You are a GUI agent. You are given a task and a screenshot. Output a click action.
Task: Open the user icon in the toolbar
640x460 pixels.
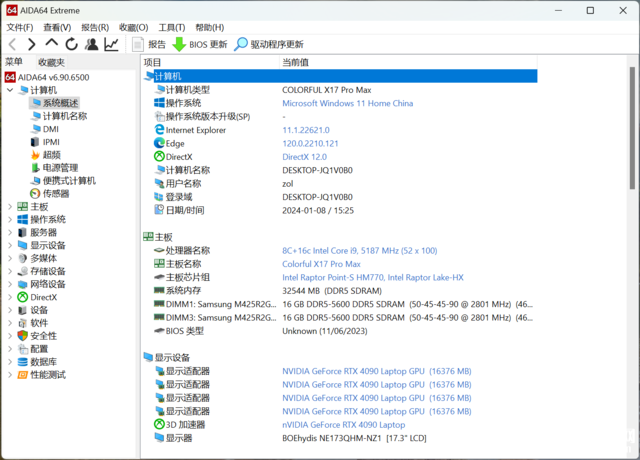pos(91,44)
